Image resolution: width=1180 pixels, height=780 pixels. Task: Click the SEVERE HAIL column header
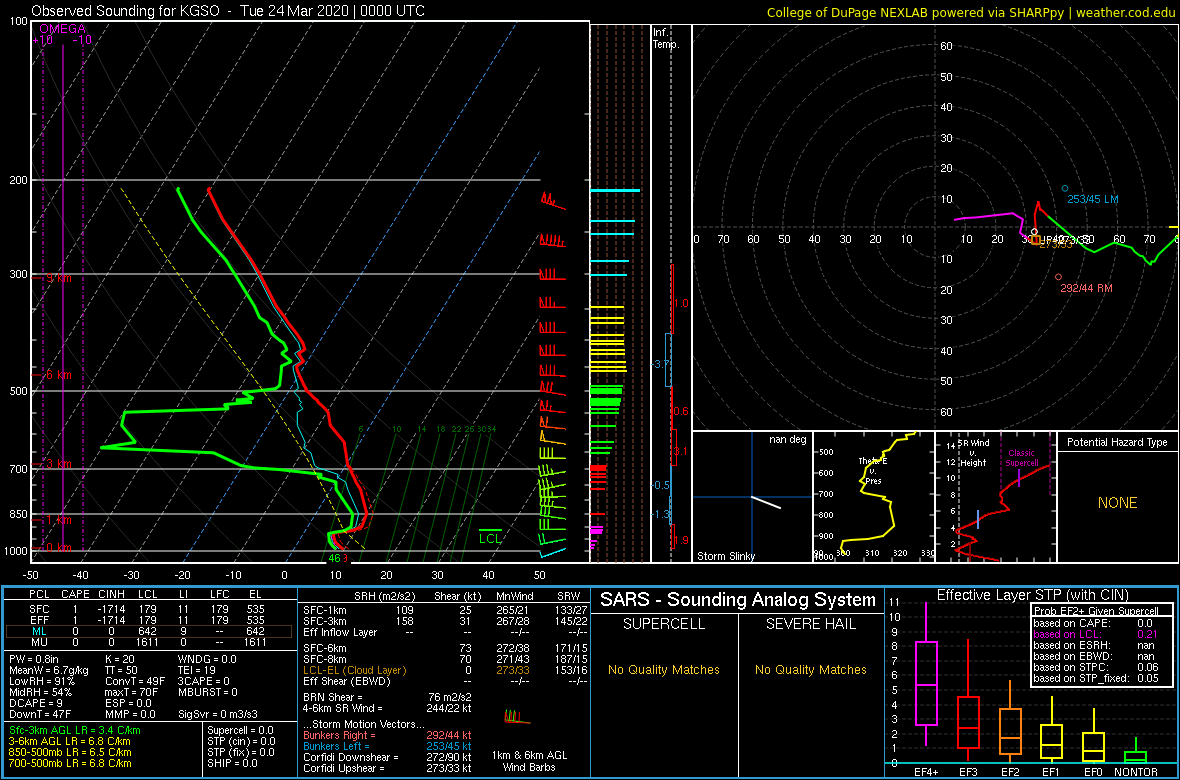click(x=812, y=625)
